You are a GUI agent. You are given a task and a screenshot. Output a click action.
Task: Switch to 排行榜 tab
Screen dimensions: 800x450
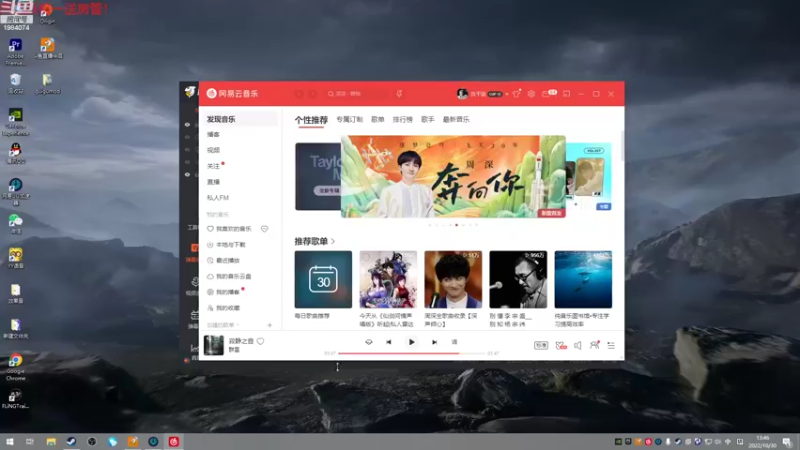[x=403, y=119]
